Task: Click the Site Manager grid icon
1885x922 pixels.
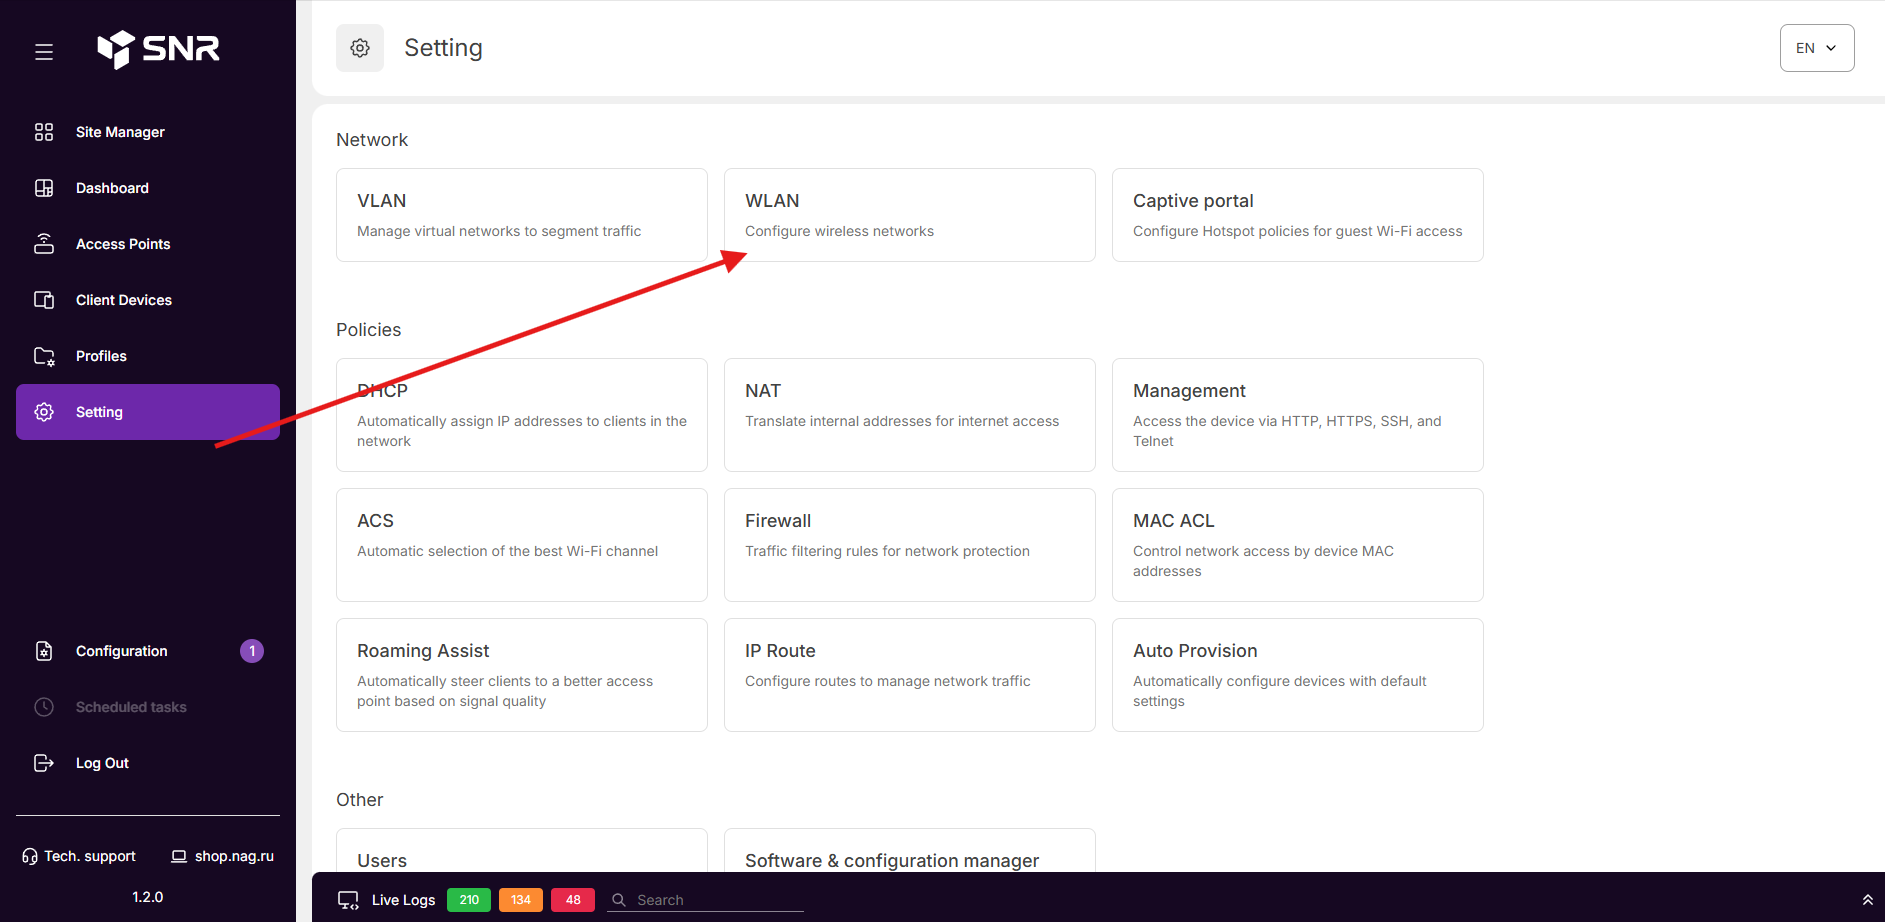Action: [44, 132]
